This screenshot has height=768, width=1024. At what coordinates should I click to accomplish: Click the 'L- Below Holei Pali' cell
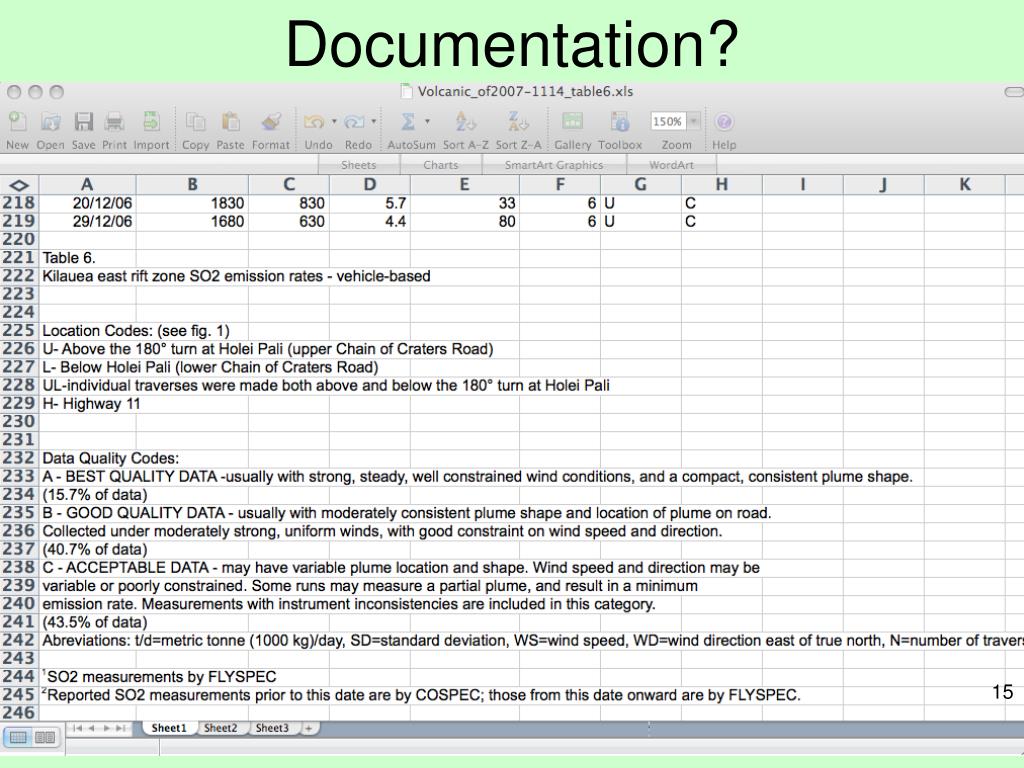[x=210, y=367]
